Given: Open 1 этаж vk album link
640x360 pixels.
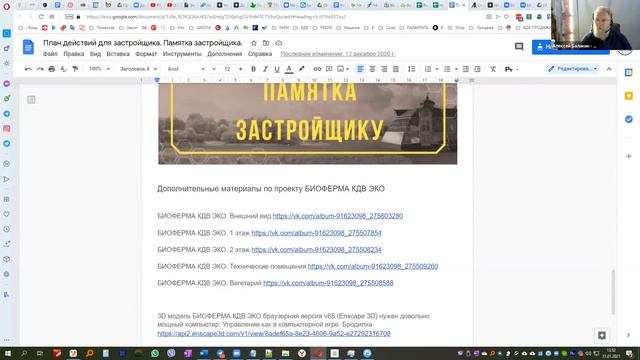Looking at the screenshot, I should point(316,233).
